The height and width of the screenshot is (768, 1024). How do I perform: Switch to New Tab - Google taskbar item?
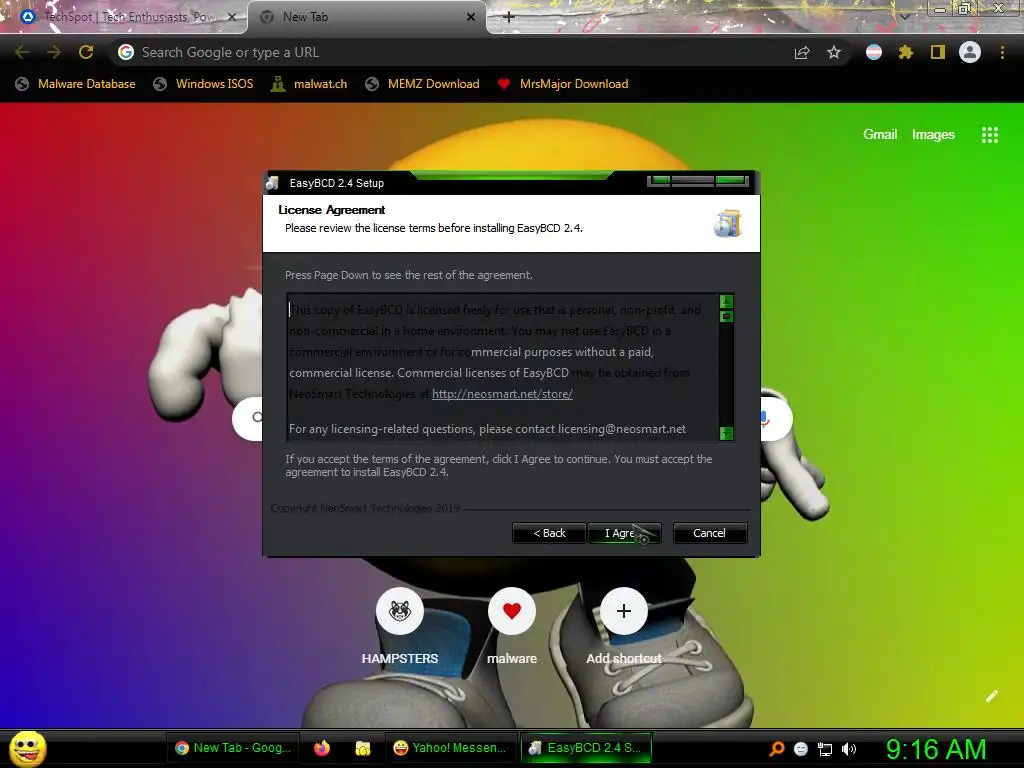point(233,748)
